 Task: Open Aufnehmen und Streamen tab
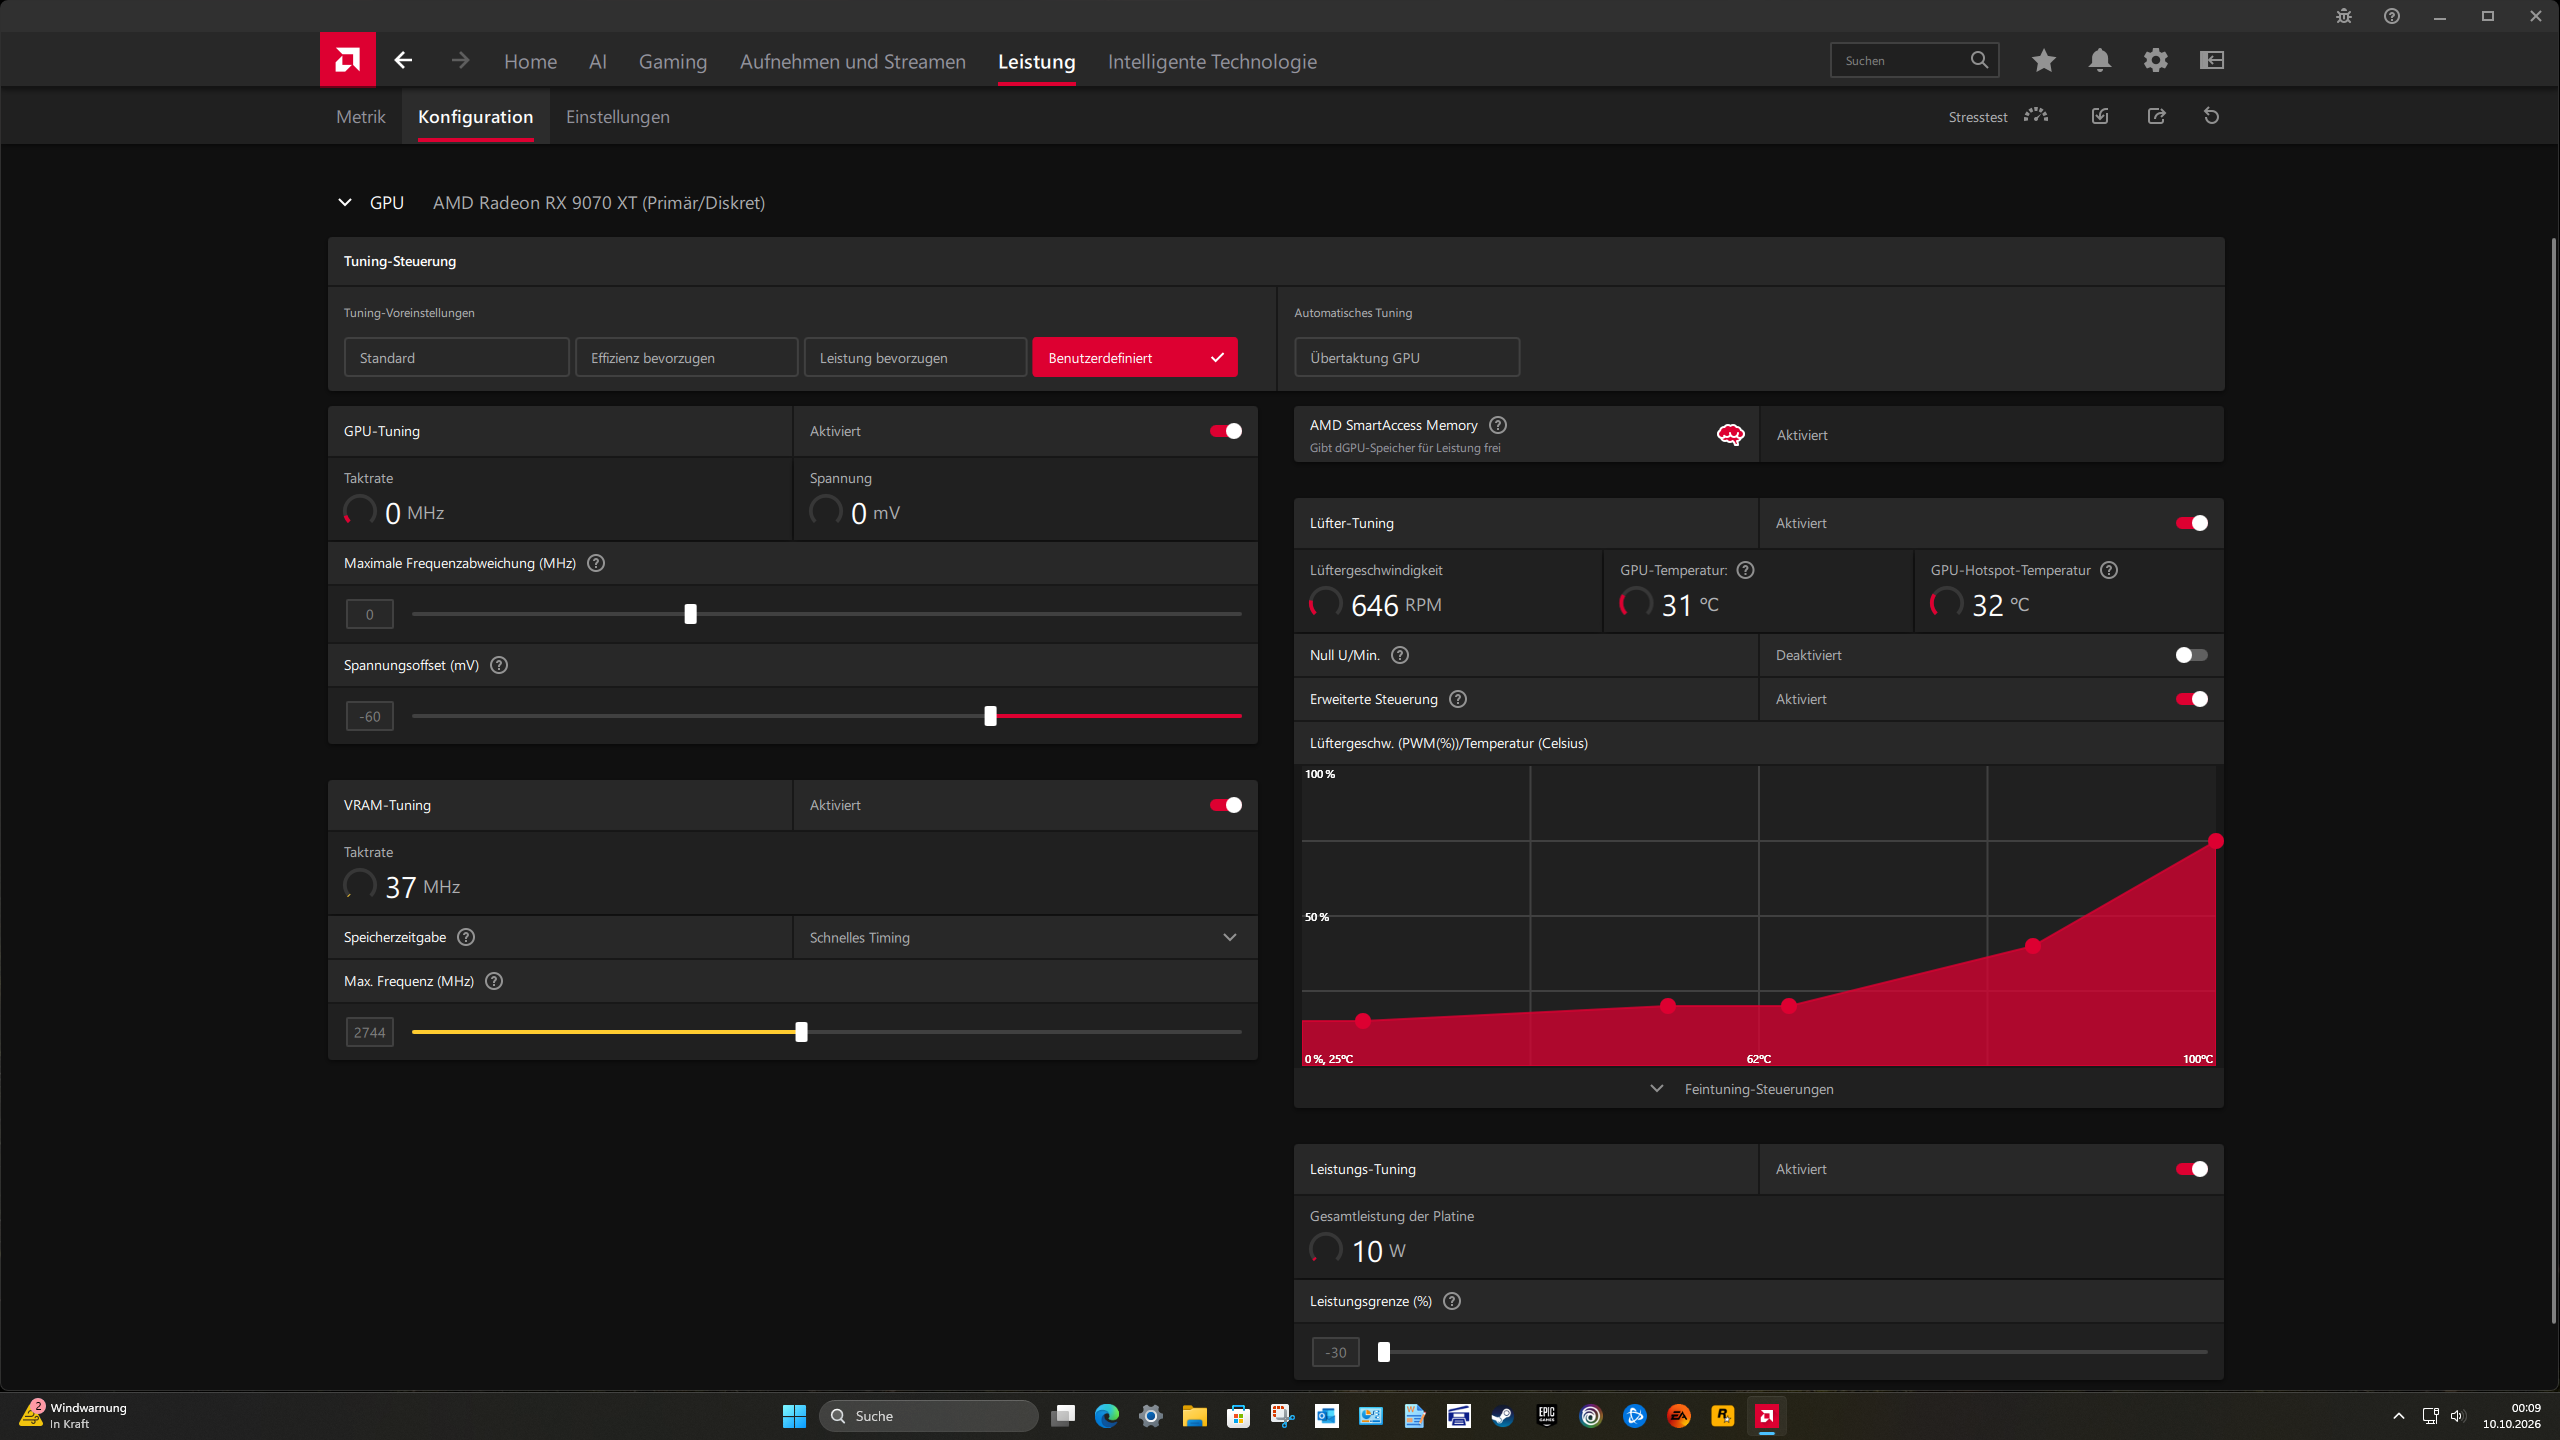click(853, 61)
